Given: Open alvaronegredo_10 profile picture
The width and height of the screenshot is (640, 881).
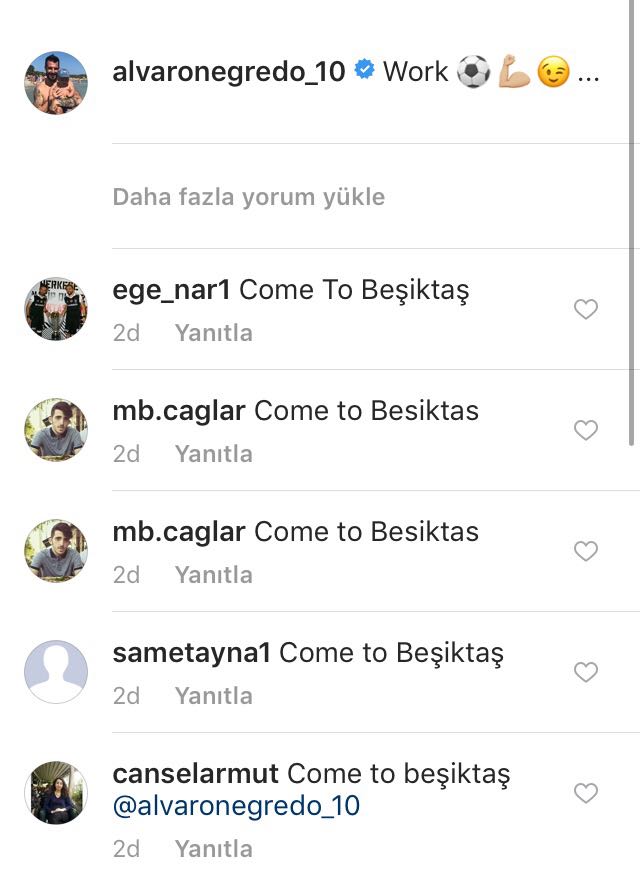Looking at the screenshot, I should pyautogui.click(x=56, y=83).
